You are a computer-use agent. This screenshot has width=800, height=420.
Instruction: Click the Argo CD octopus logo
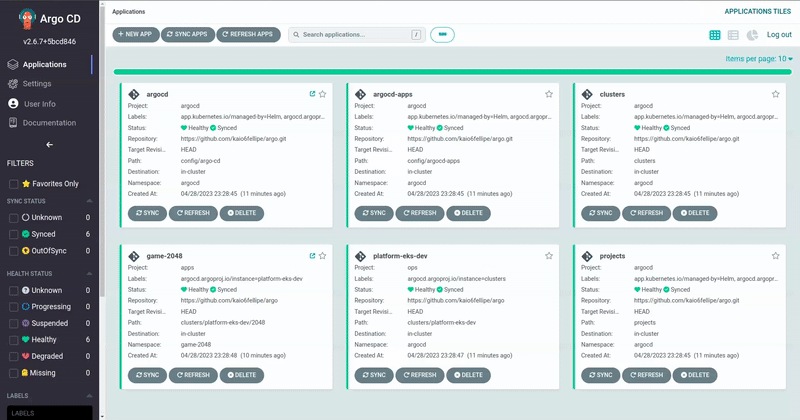click(x=27, y=19)
